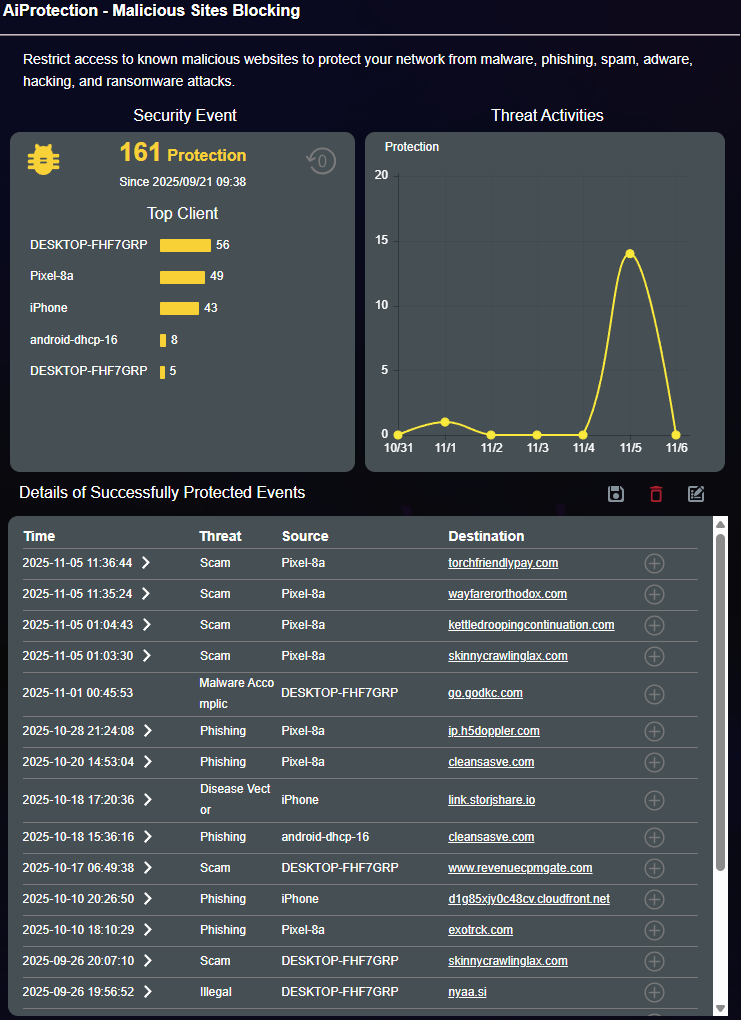The image size is (741, 1020).
Task: Open the wayfarerorthodox.com destination link
Action: tap(507, 594)
